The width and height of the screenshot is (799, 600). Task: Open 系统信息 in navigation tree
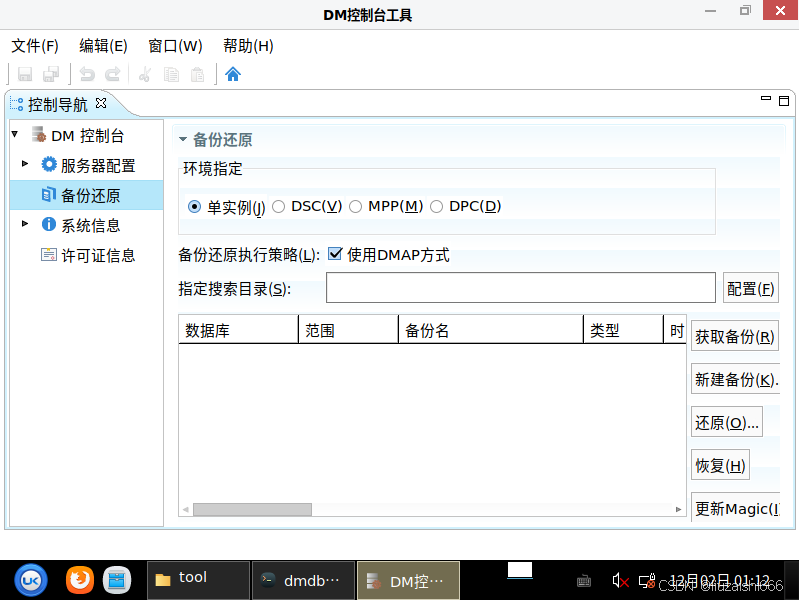pos(90,225)
